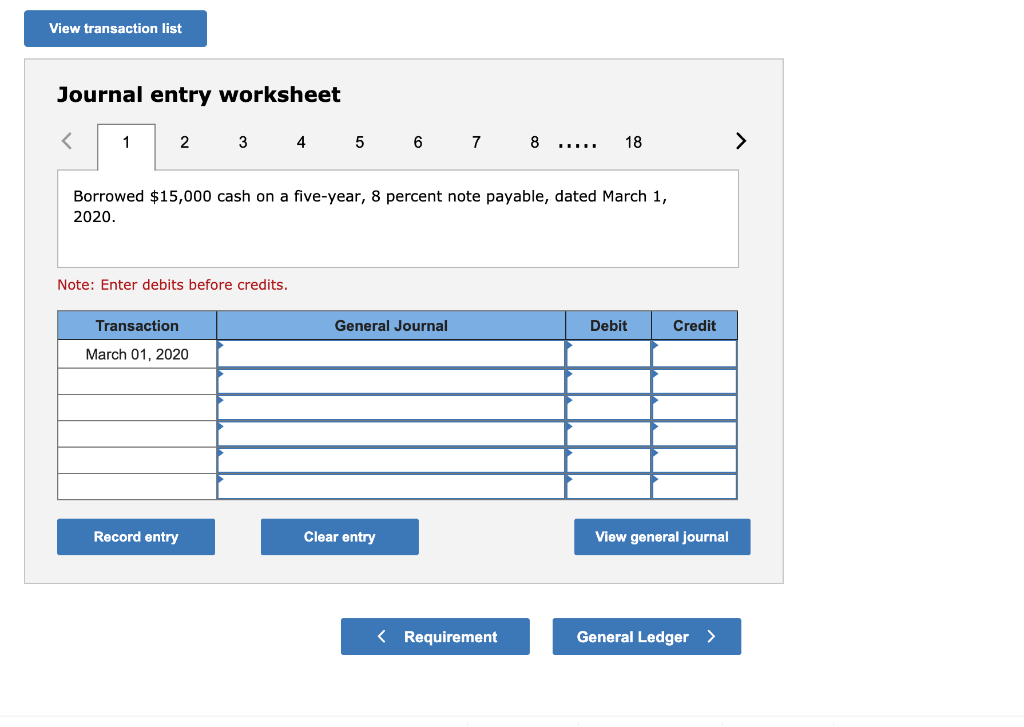Open the second row General Journal account field

391,381
